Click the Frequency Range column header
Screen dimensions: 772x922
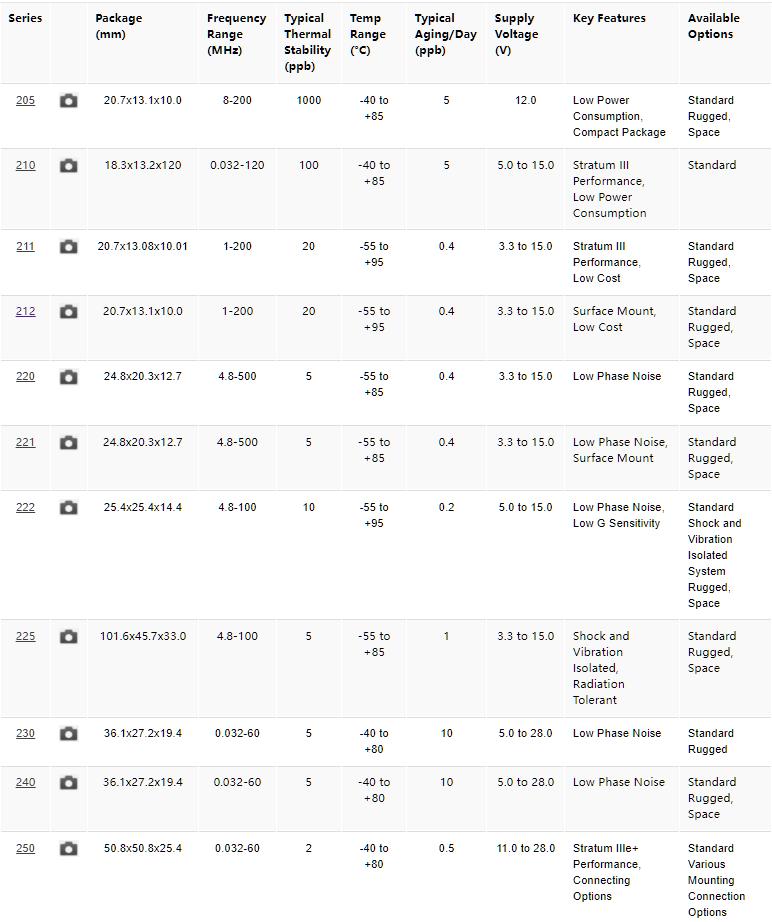(x=236, y=34)
